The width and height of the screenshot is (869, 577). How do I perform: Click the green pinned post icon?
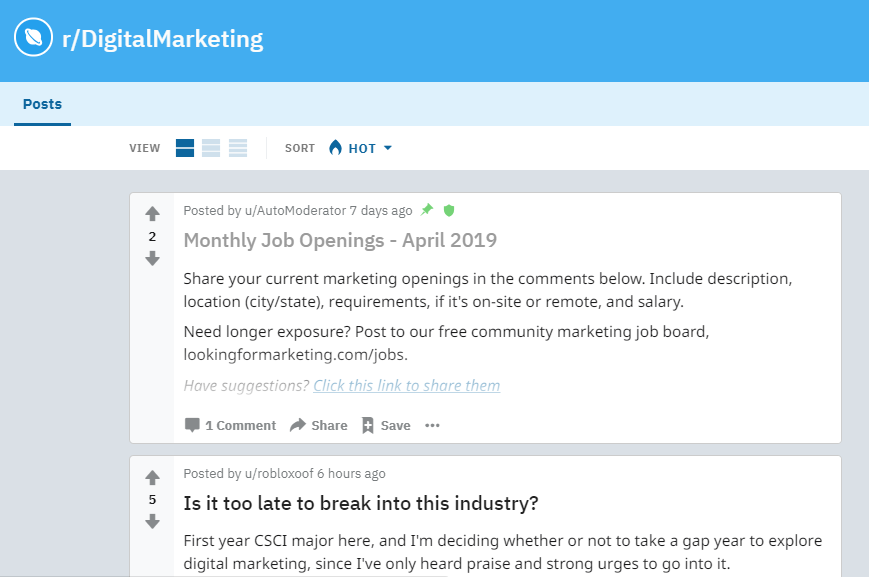tap(427, 210)
